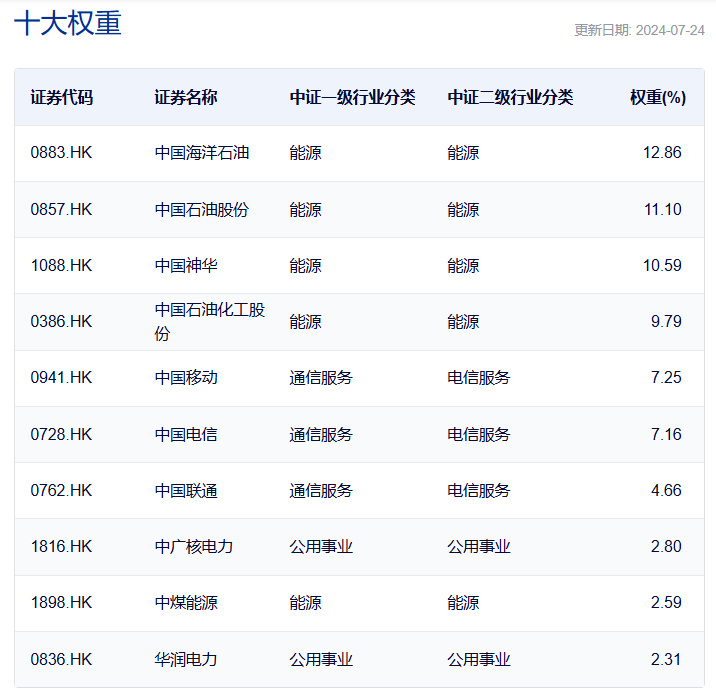Select stock code 0857.HK
This screenshot has width=716, height=690.
click(61, 210)
